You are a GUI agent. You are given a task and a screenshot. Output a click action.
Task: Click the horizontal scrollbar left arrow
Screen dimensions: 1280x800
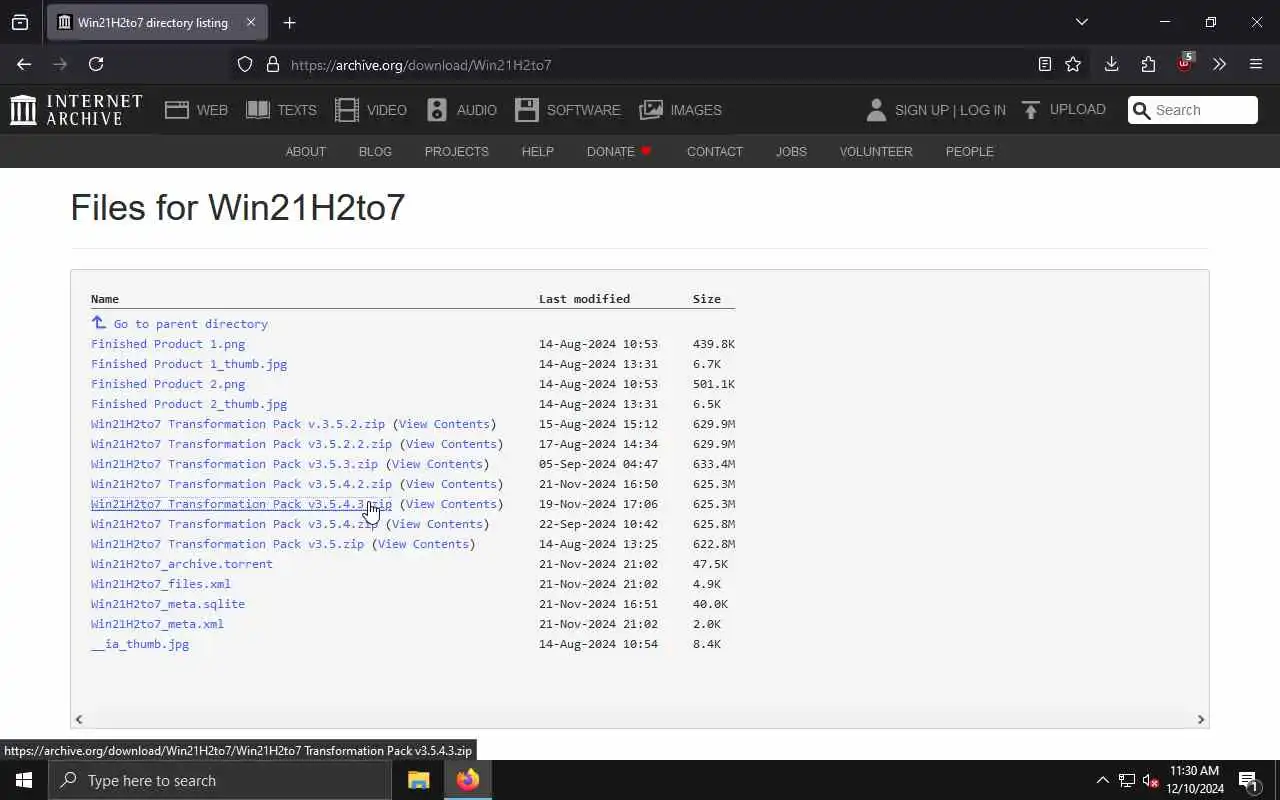coord(79,719)
